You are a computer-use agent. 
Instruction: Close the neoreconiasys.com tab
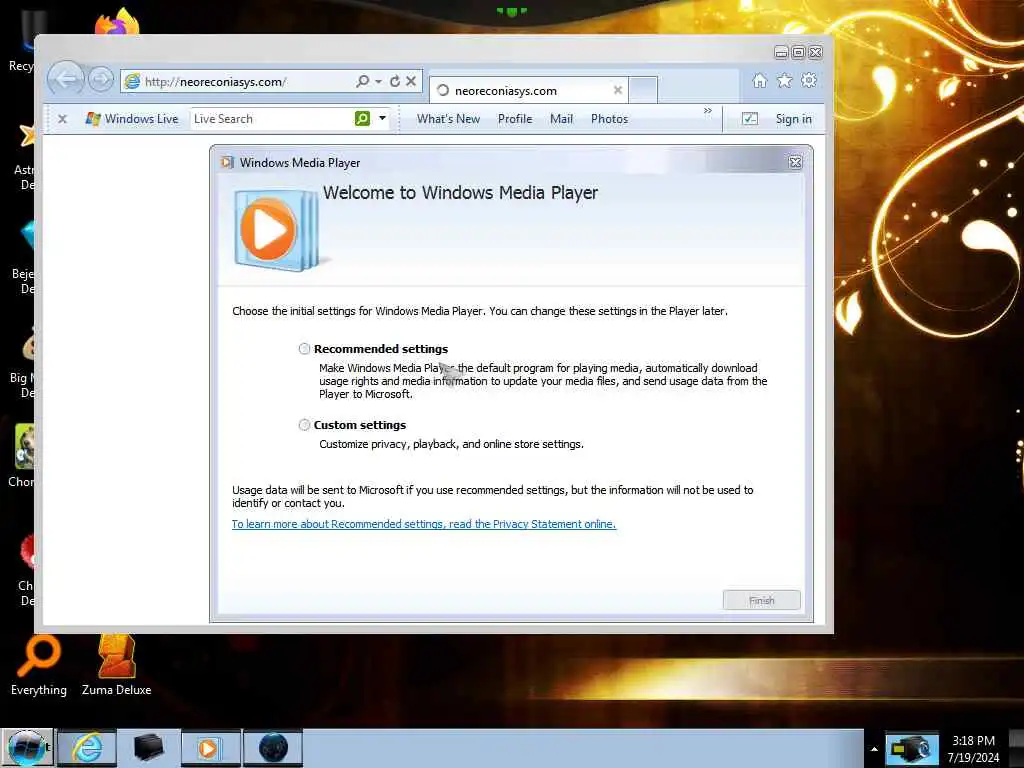pos(617,90)
